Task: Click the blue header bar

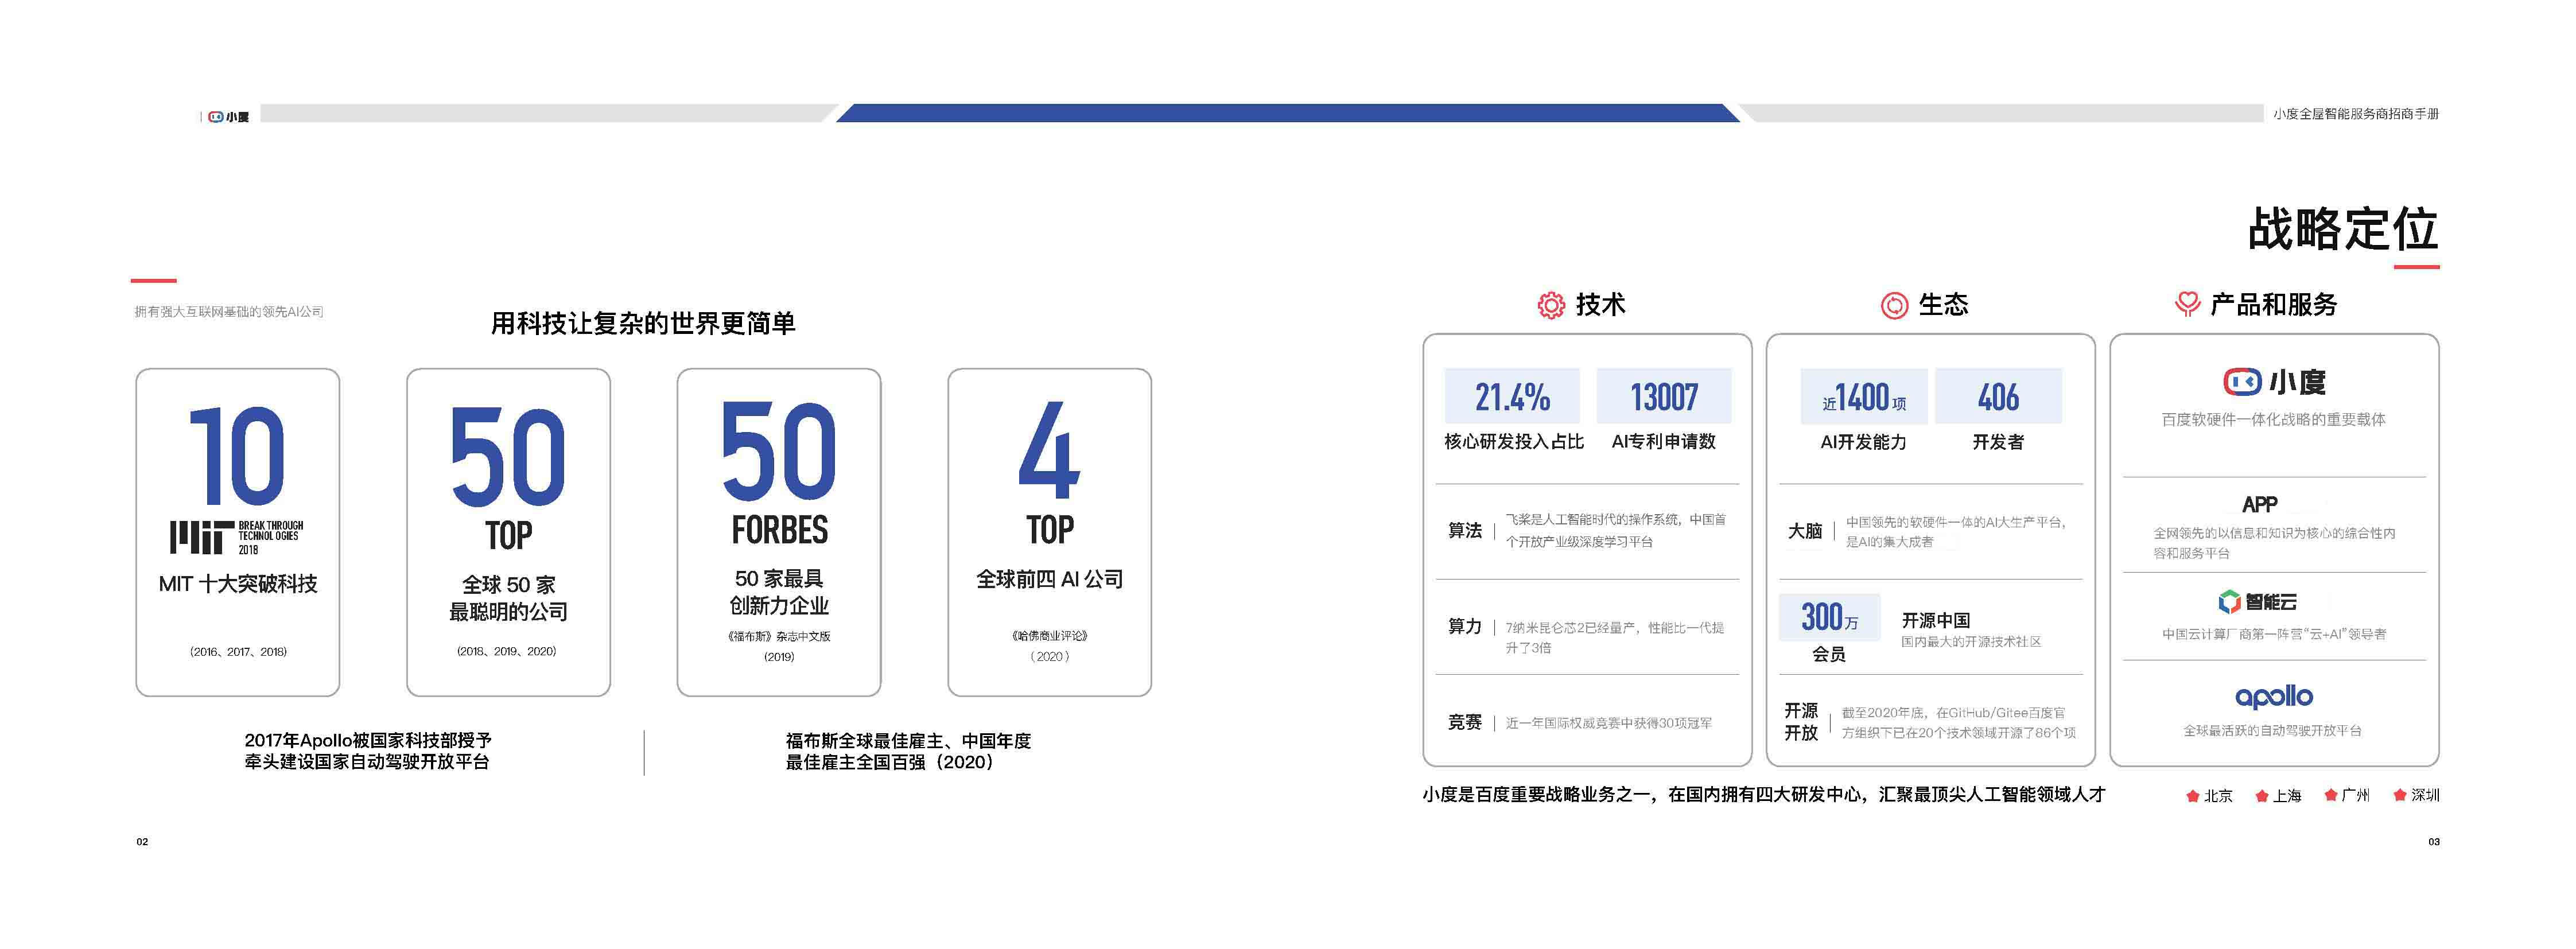Action: click(1287, 113)
